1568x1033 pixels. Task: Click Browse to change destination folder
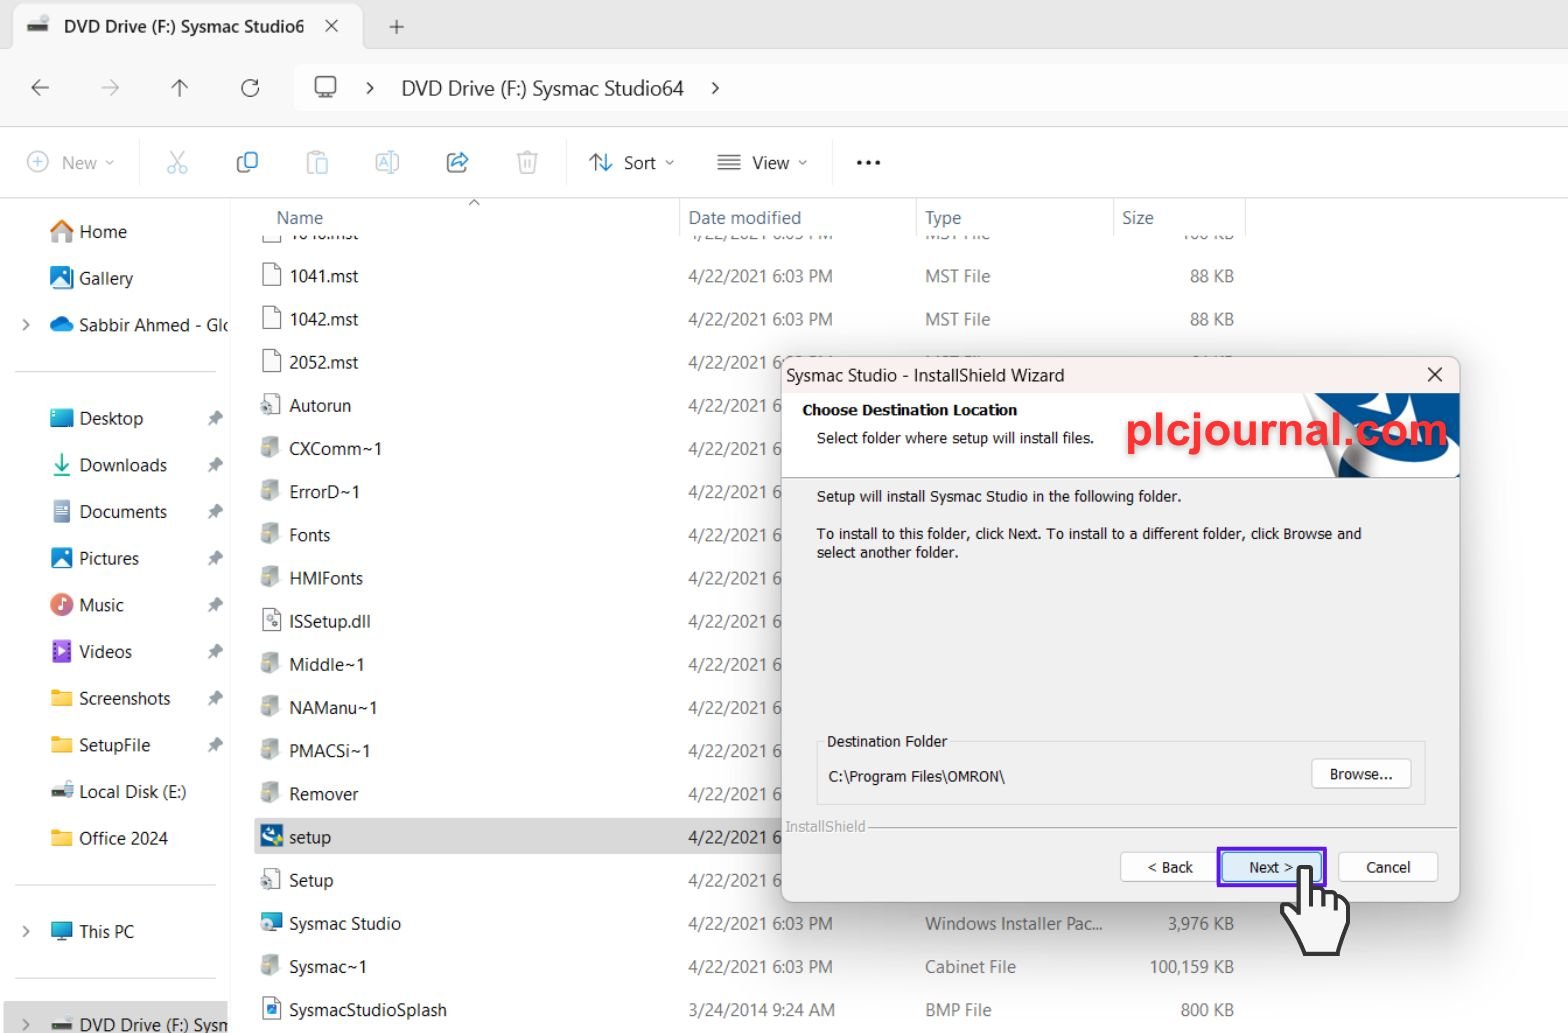pyautogui.click(x=1361, y=774)
